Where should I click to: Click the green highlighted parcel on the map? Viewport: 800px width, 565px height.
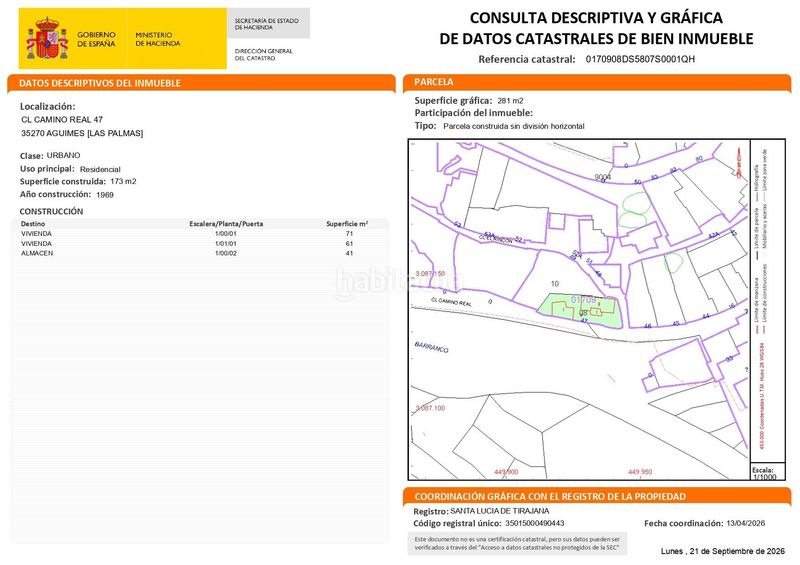click(x=580, y=311)
